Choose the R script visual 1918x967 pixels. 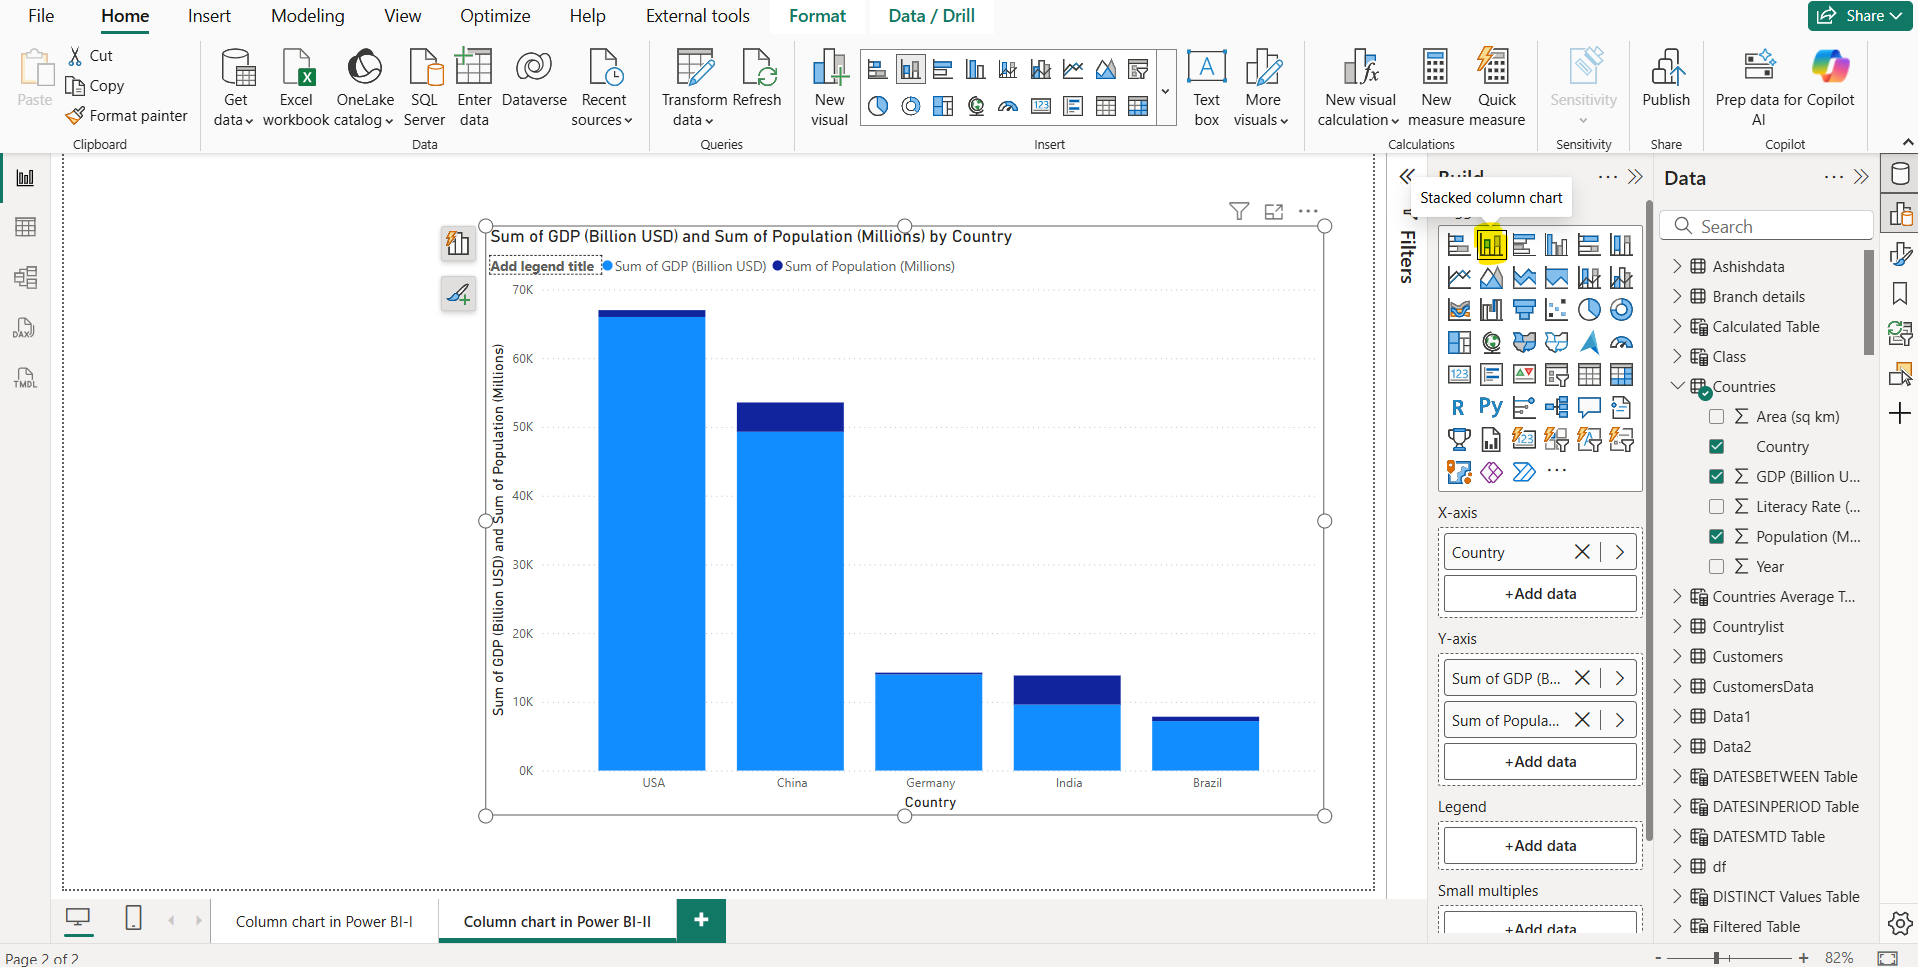coord(1459,407)
